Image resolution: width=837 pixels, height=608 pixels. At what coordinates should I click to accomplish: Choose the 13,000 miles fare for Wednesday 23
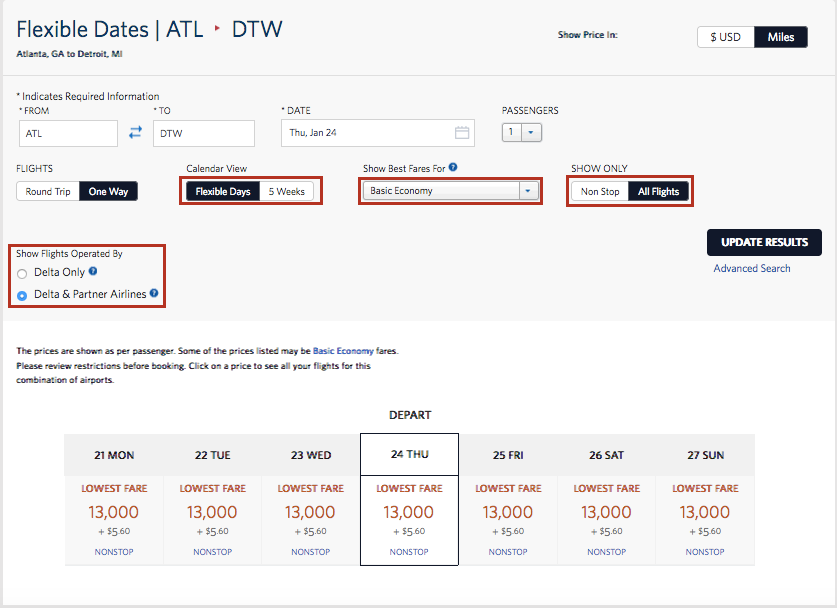(x=310, y=512)
